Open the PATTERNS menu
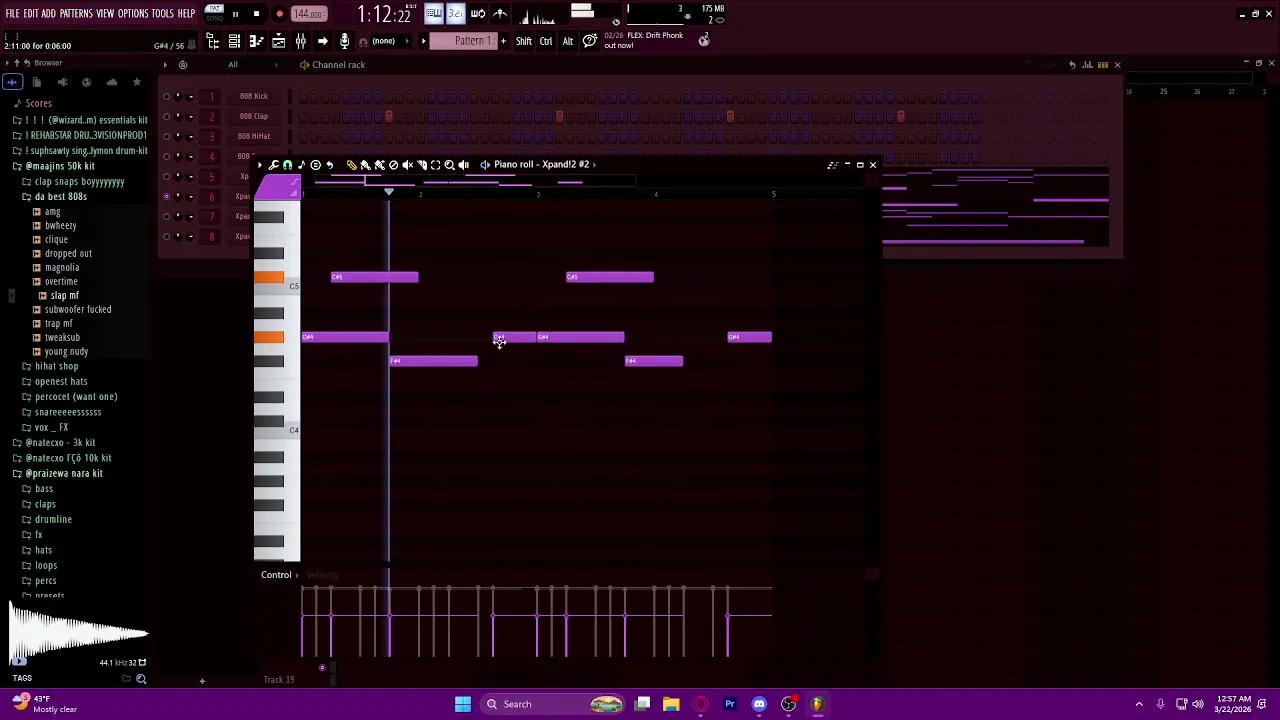The width and height of the screenshot is (1280, 720). [x=76, y=14]
